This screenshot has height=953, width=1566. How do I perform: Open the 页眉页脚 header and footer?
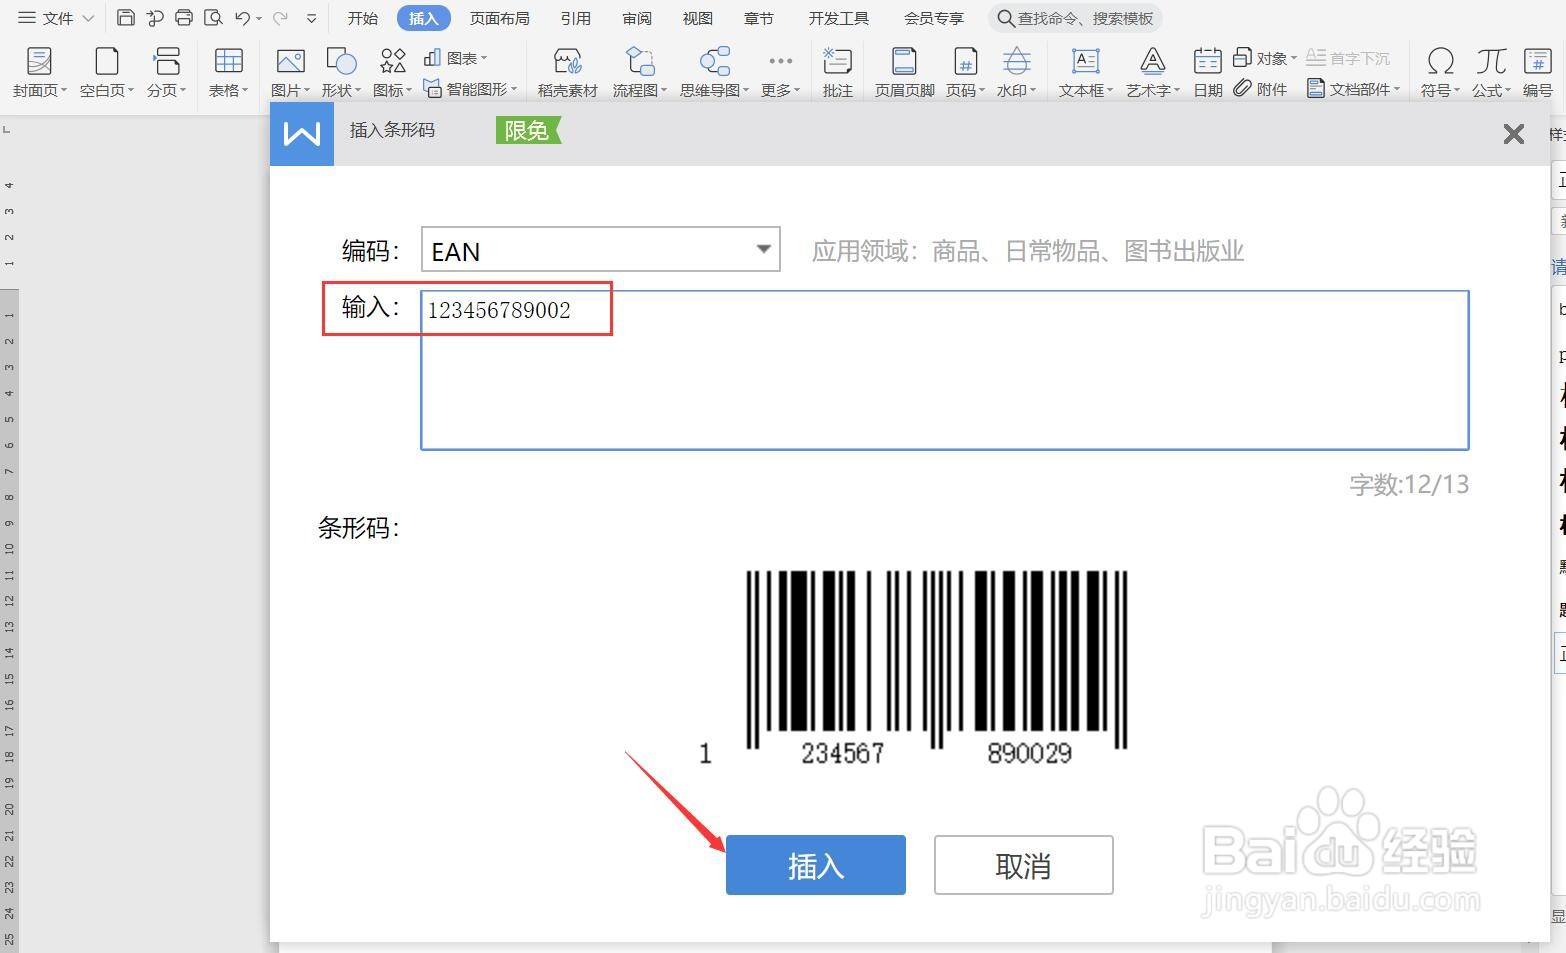[904, 72]
